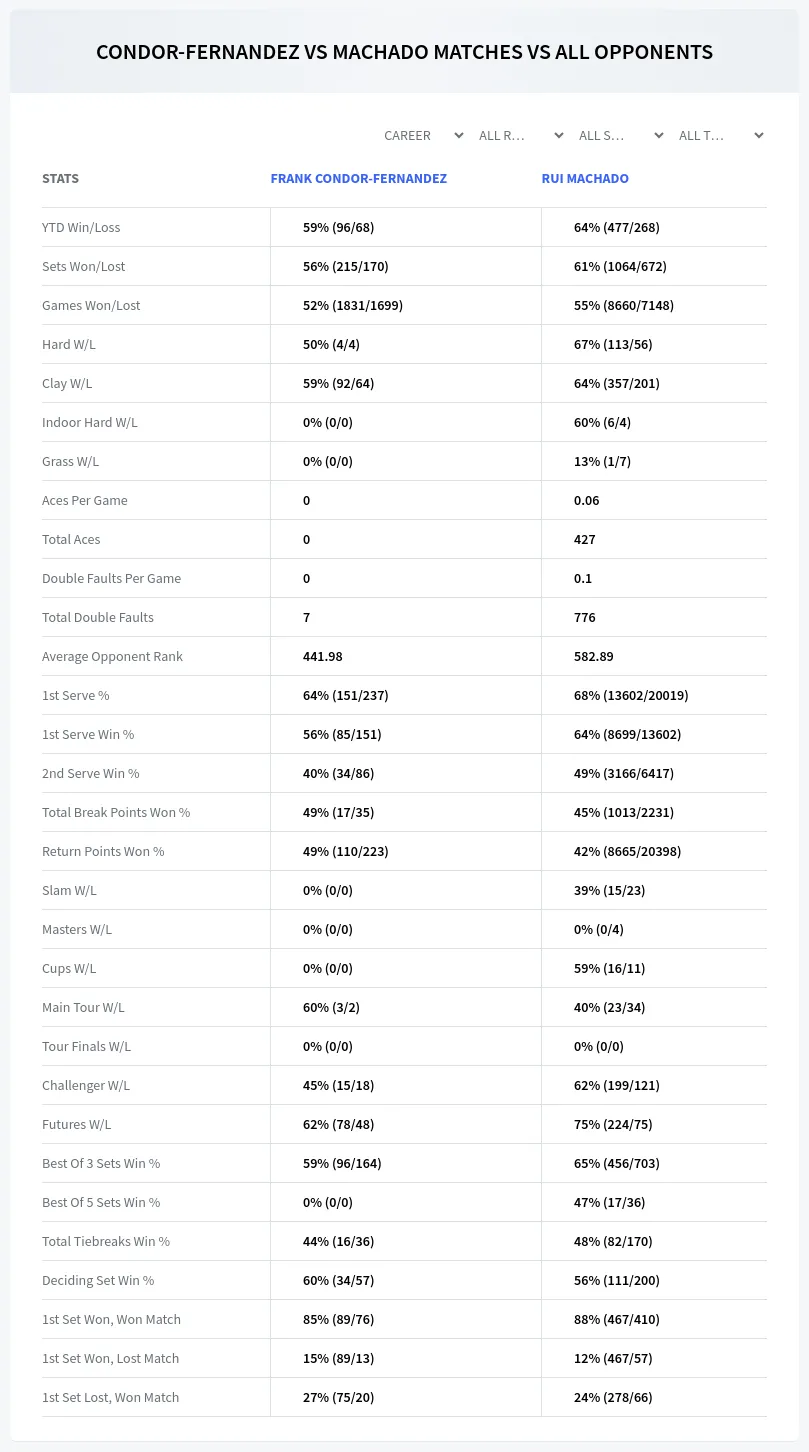Click the chevron arrow beside ALL R...

(x=558, y=135)
